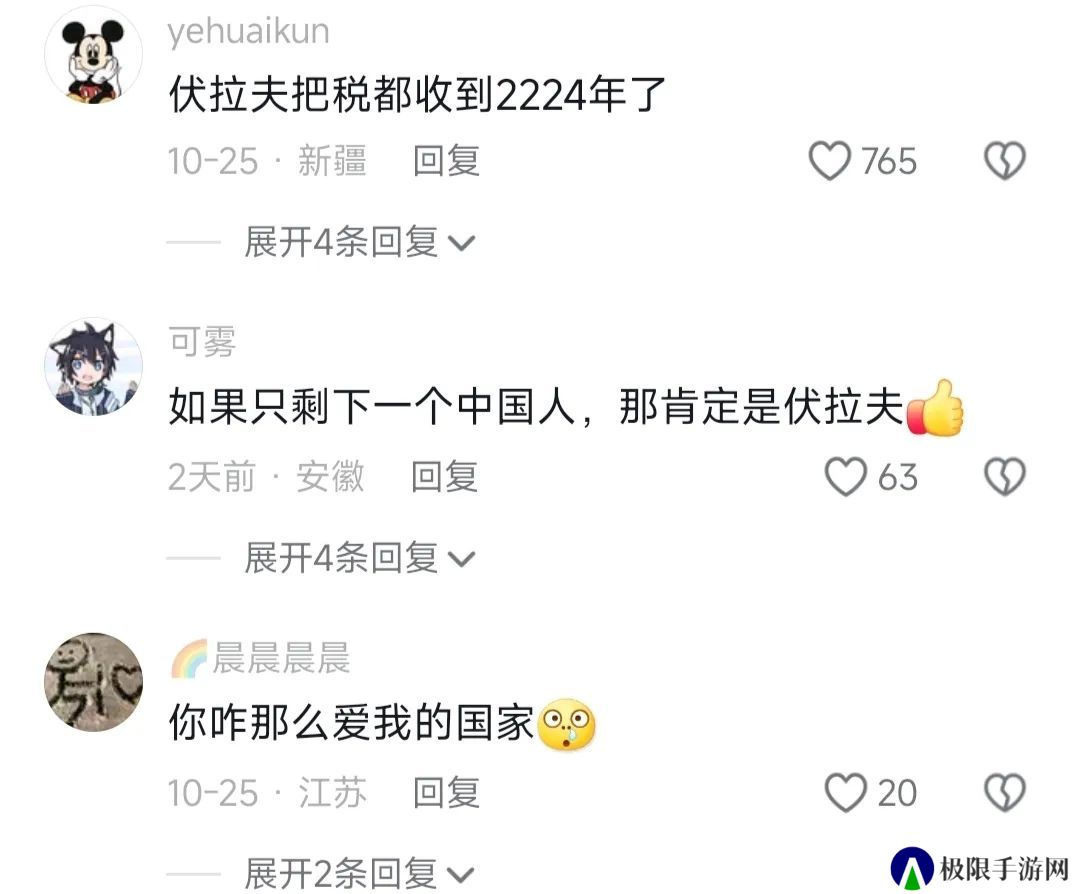Screen dimensions: 1080x894
Task: Expand 4 replies under yehuaikun's comment
Action: tap(360, 242)
